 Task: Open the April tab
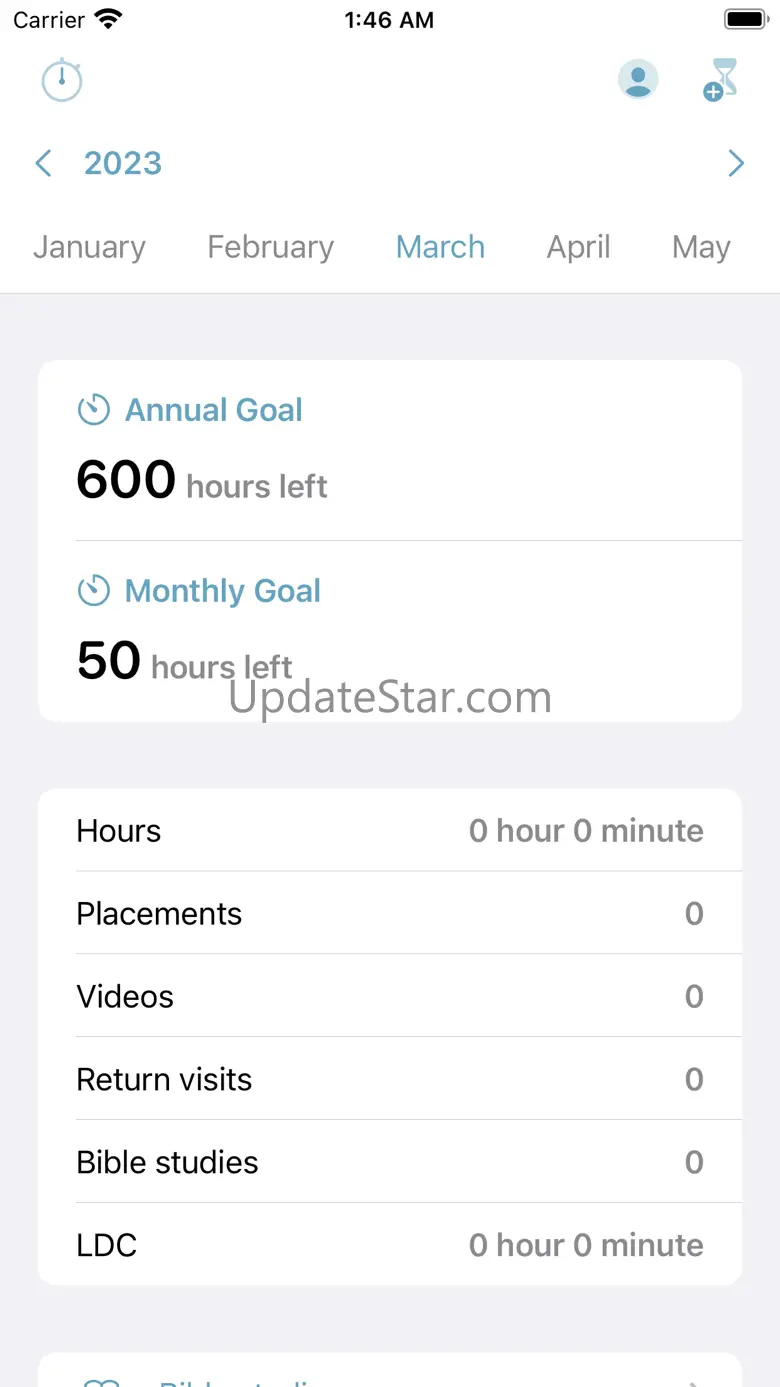[x=578, y=247]
